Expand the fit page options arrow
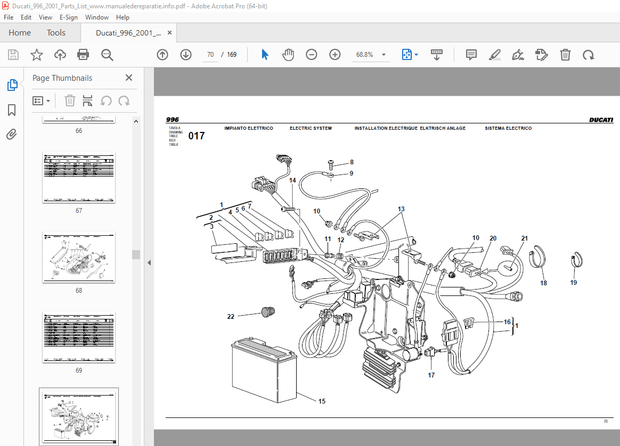The width and height of the screenshot is (620, 446). [x=416, y=55]
